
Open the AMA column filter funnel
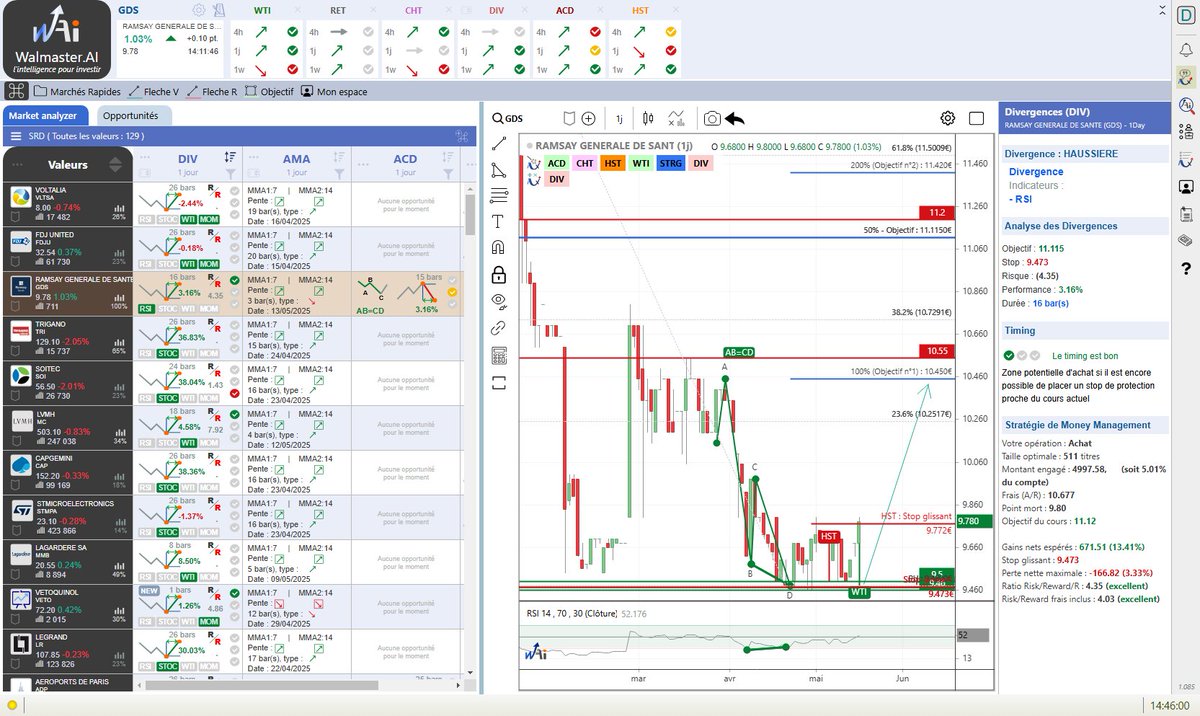point(338,172)
